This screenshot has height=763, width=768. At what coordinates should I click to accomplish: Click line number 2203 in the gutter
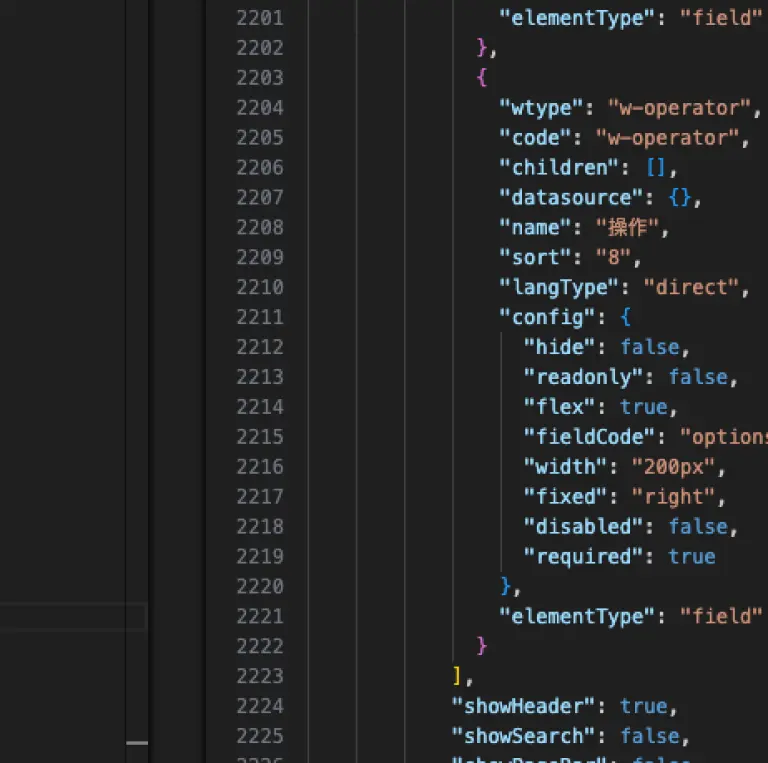(260, 78)
